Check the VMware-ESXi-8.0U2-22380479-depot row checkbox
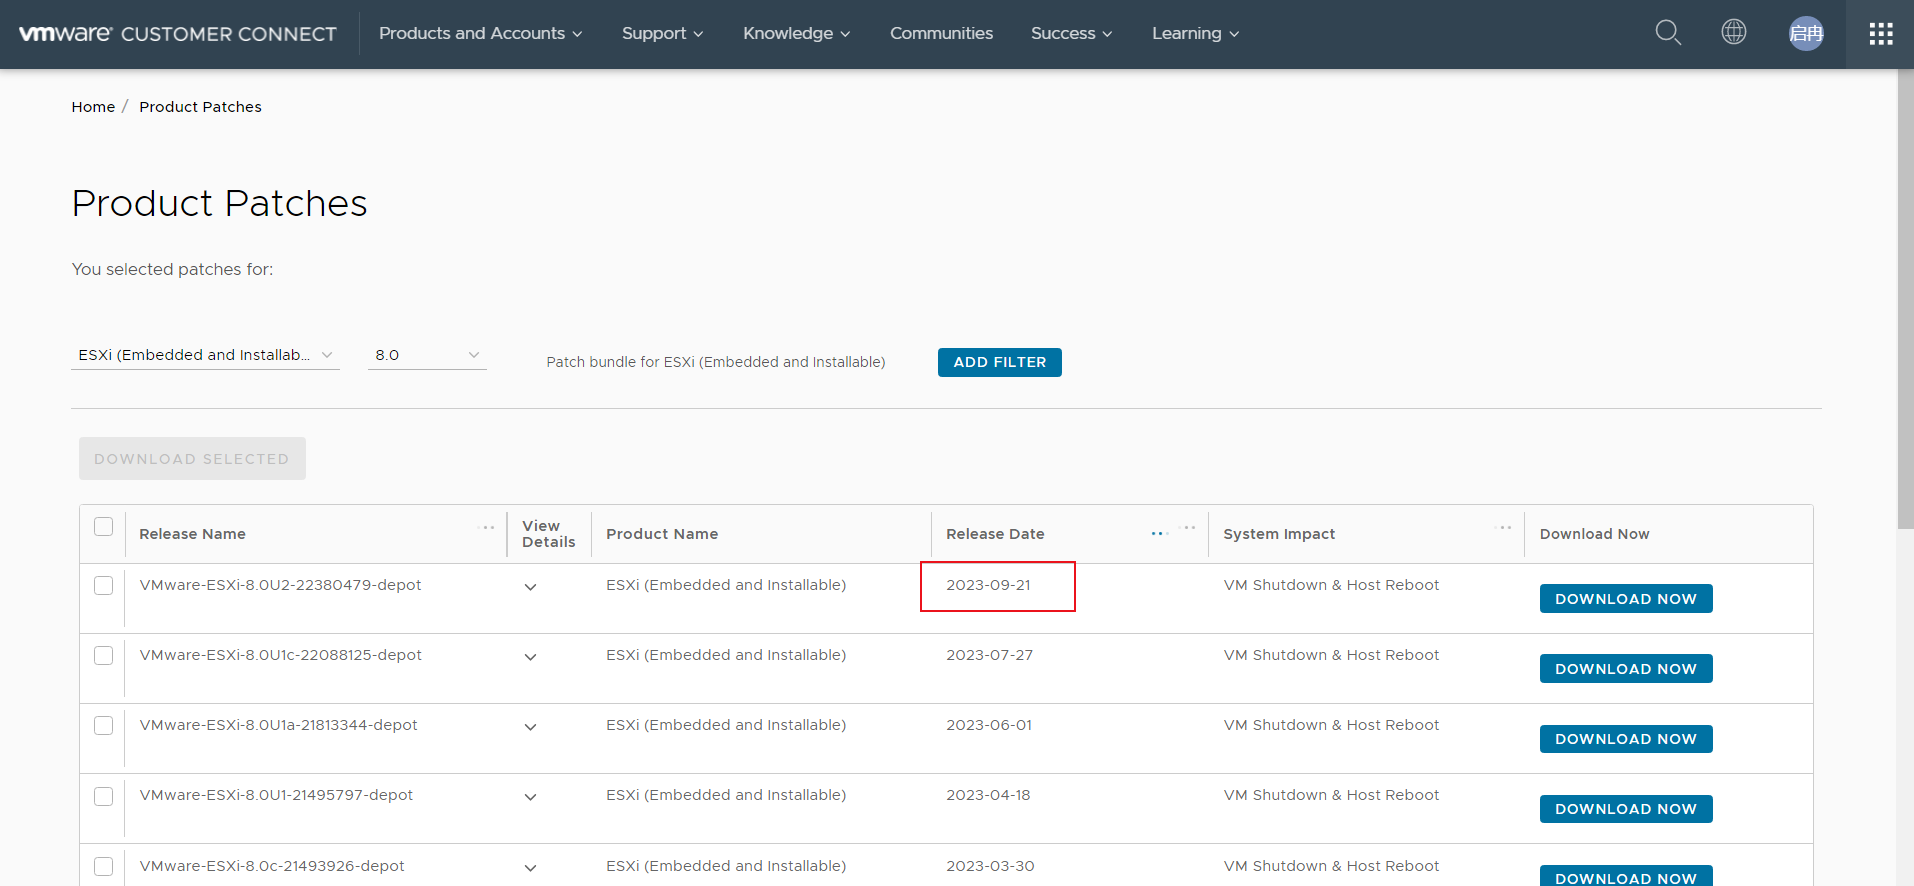1914x886 pixels. pos(104,585)
